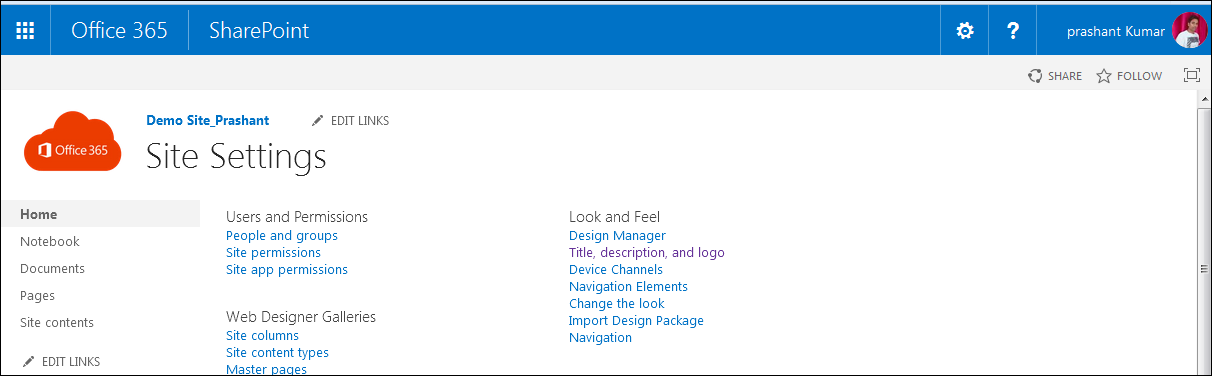Open the app launcher waffle icon
This screenshot has width=1212, height=376.
[x=26, y=31]
